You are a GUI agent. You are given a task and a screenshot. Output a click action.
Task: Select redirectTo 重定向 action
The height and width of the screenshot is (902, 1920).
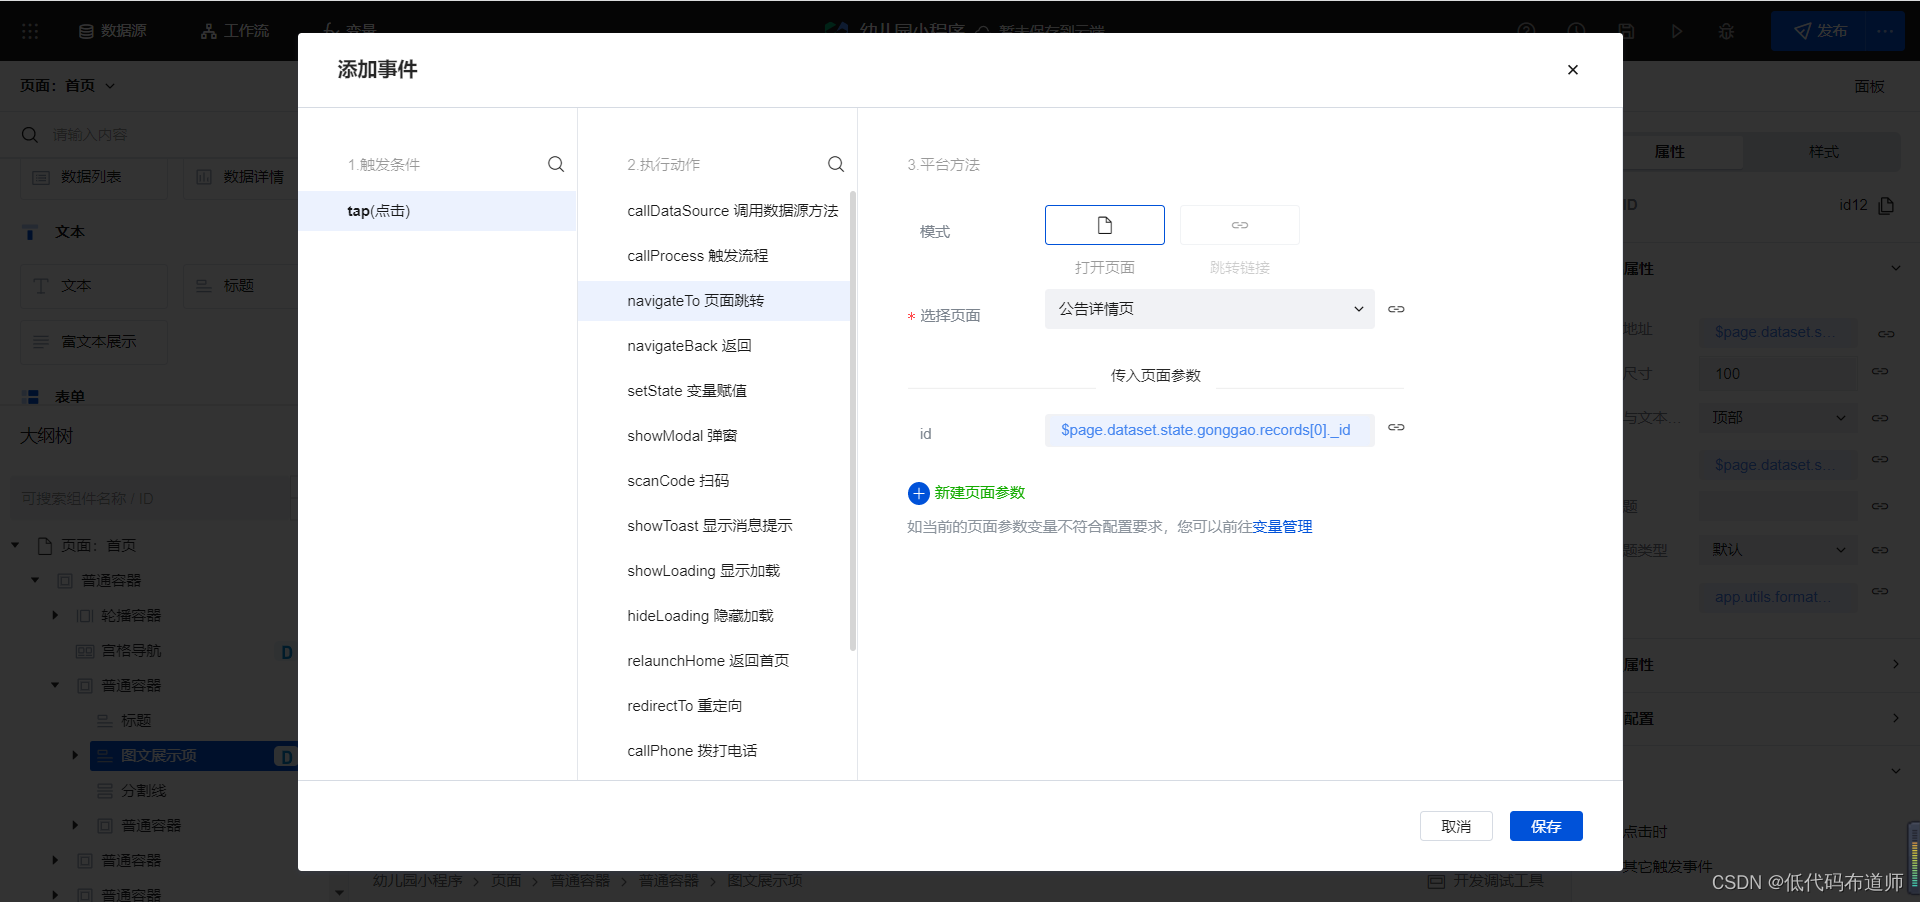point(714,706)
